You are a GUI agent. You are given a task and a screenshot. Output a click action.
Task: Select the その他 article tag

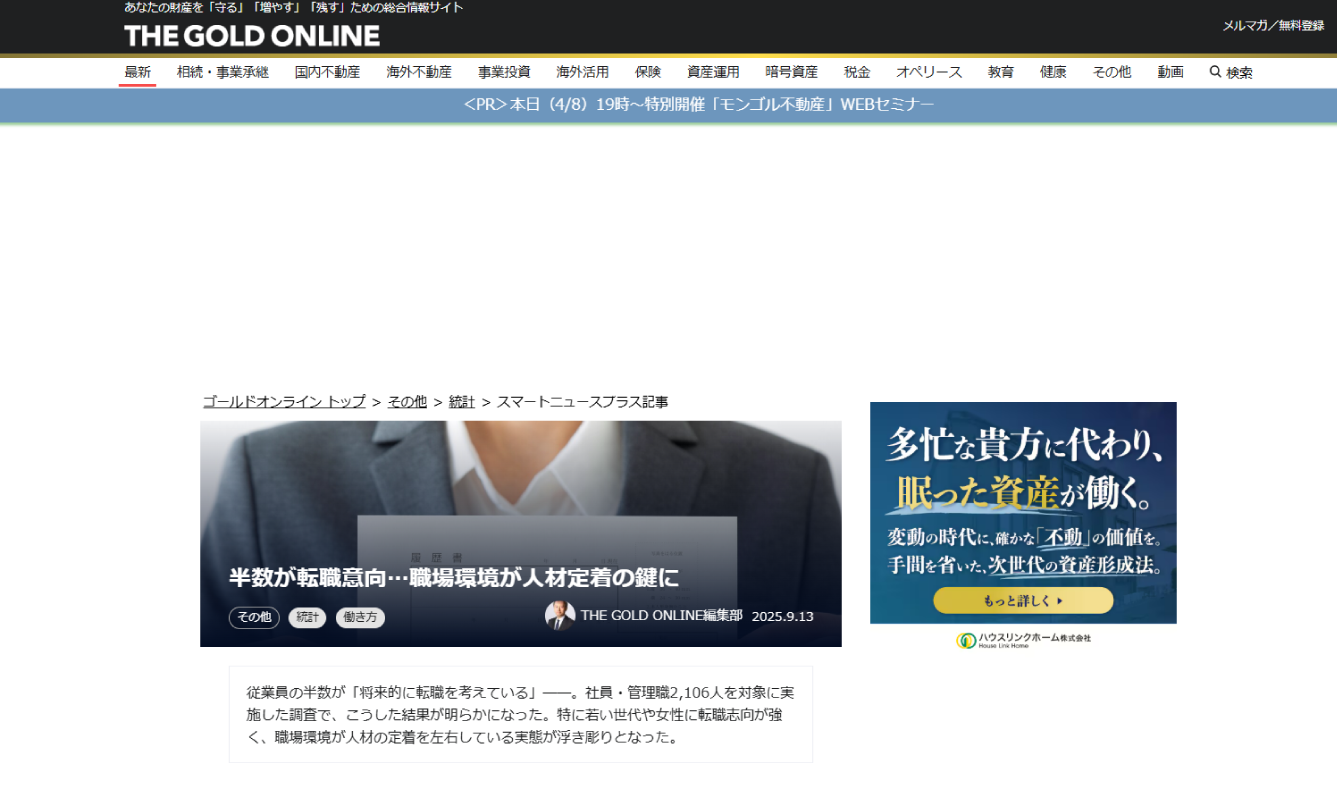[x=254, y=618]
